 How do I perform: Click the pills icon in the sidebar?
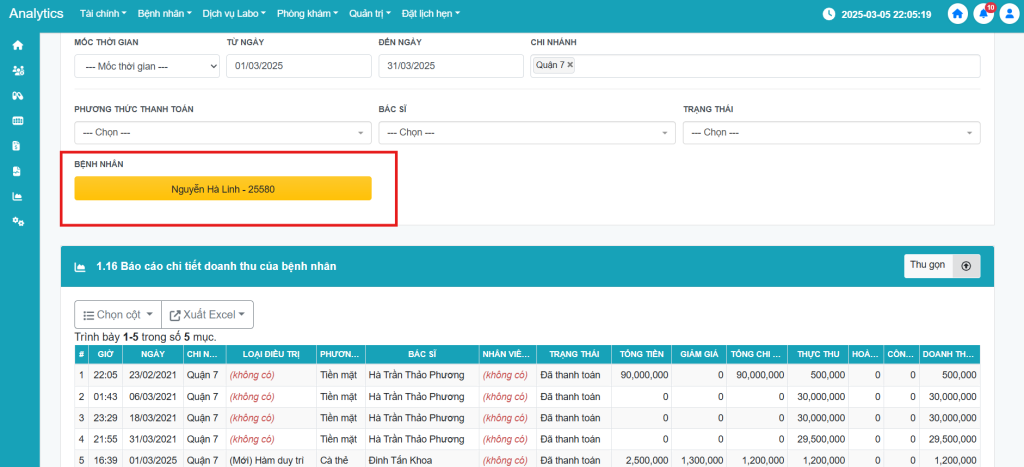click(17, 95)
